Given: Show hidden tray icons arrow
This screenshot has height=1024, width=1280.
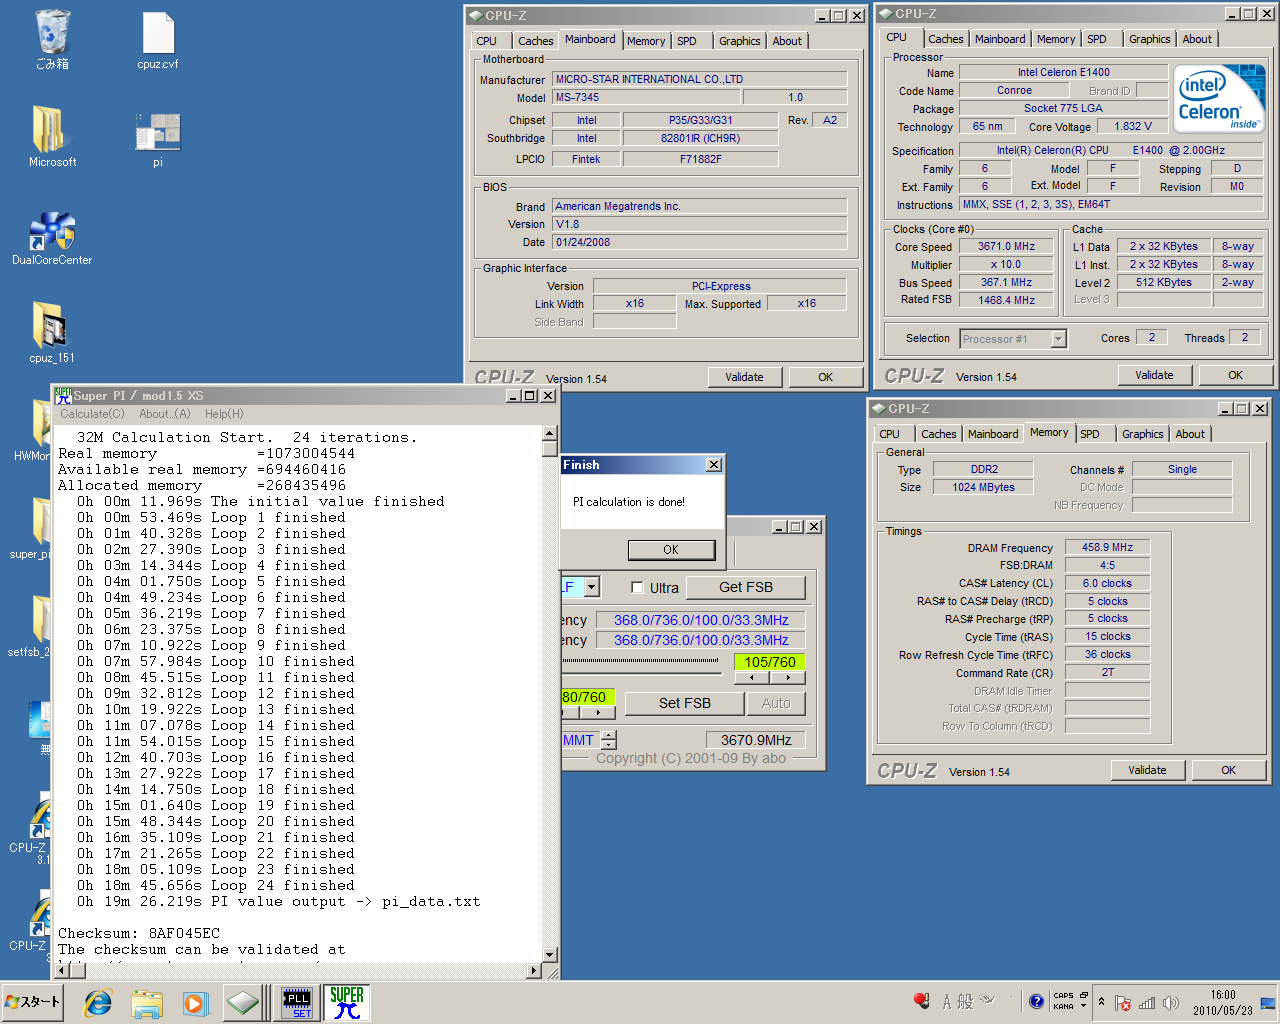Looking at the screenshot, I should tap(1101, 1002).
